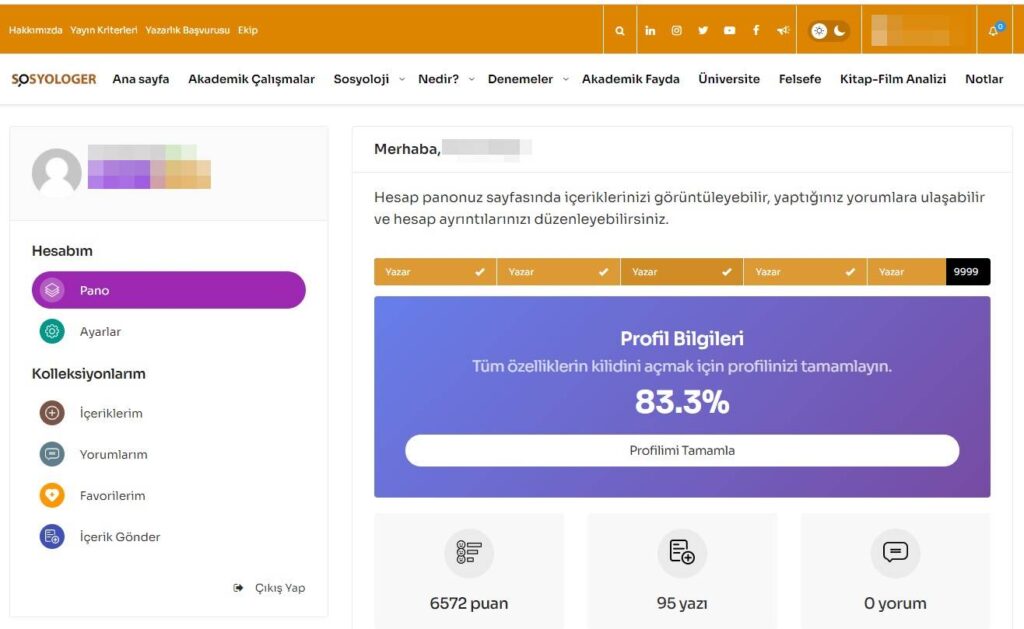Click the 95 yazı stat card icon

coord(682,553)
